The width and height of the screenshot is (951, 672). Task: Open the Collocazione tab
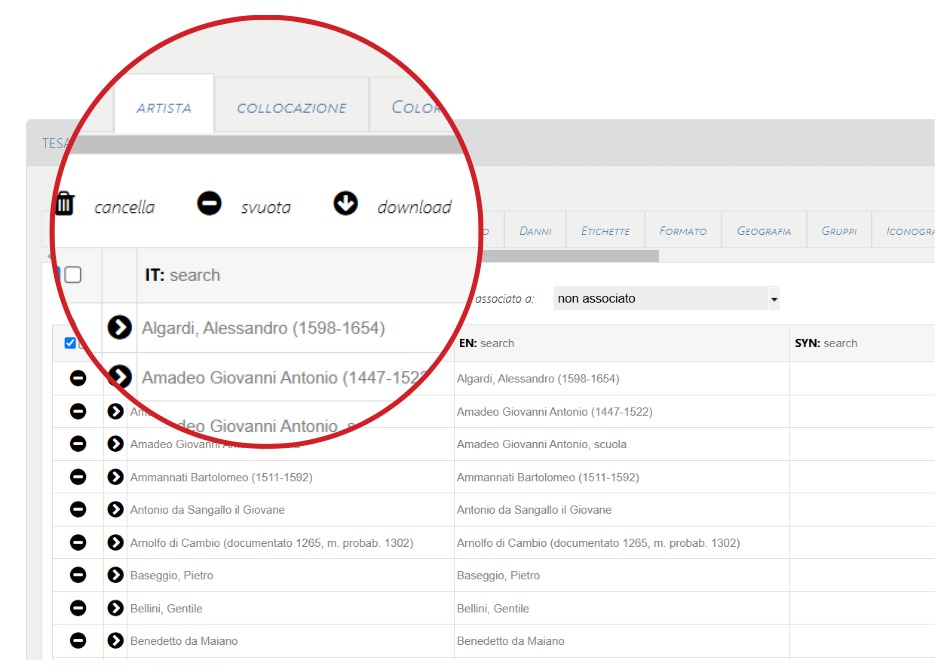point(291,107)
